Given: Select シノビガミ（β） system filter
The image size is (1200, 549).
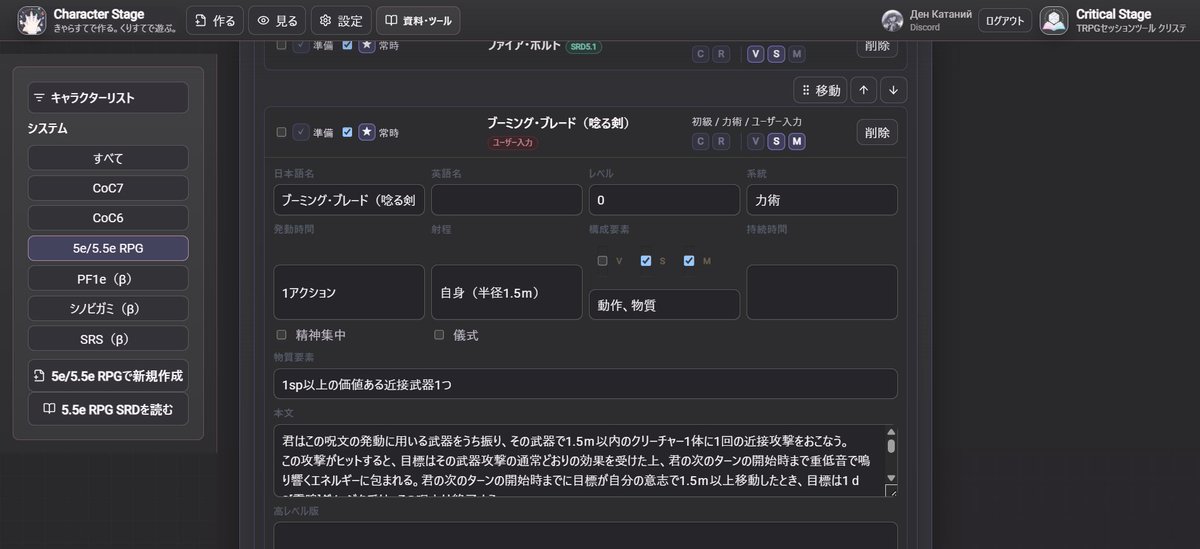Looking at the screenshot, I should [x=108, y=308].
